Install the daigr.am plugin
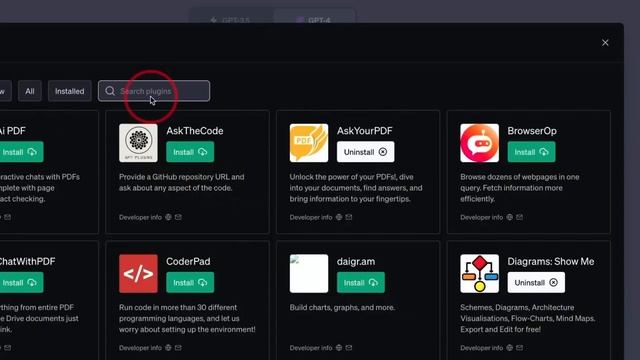The image size is (640, 360). (x=360, y=282)
